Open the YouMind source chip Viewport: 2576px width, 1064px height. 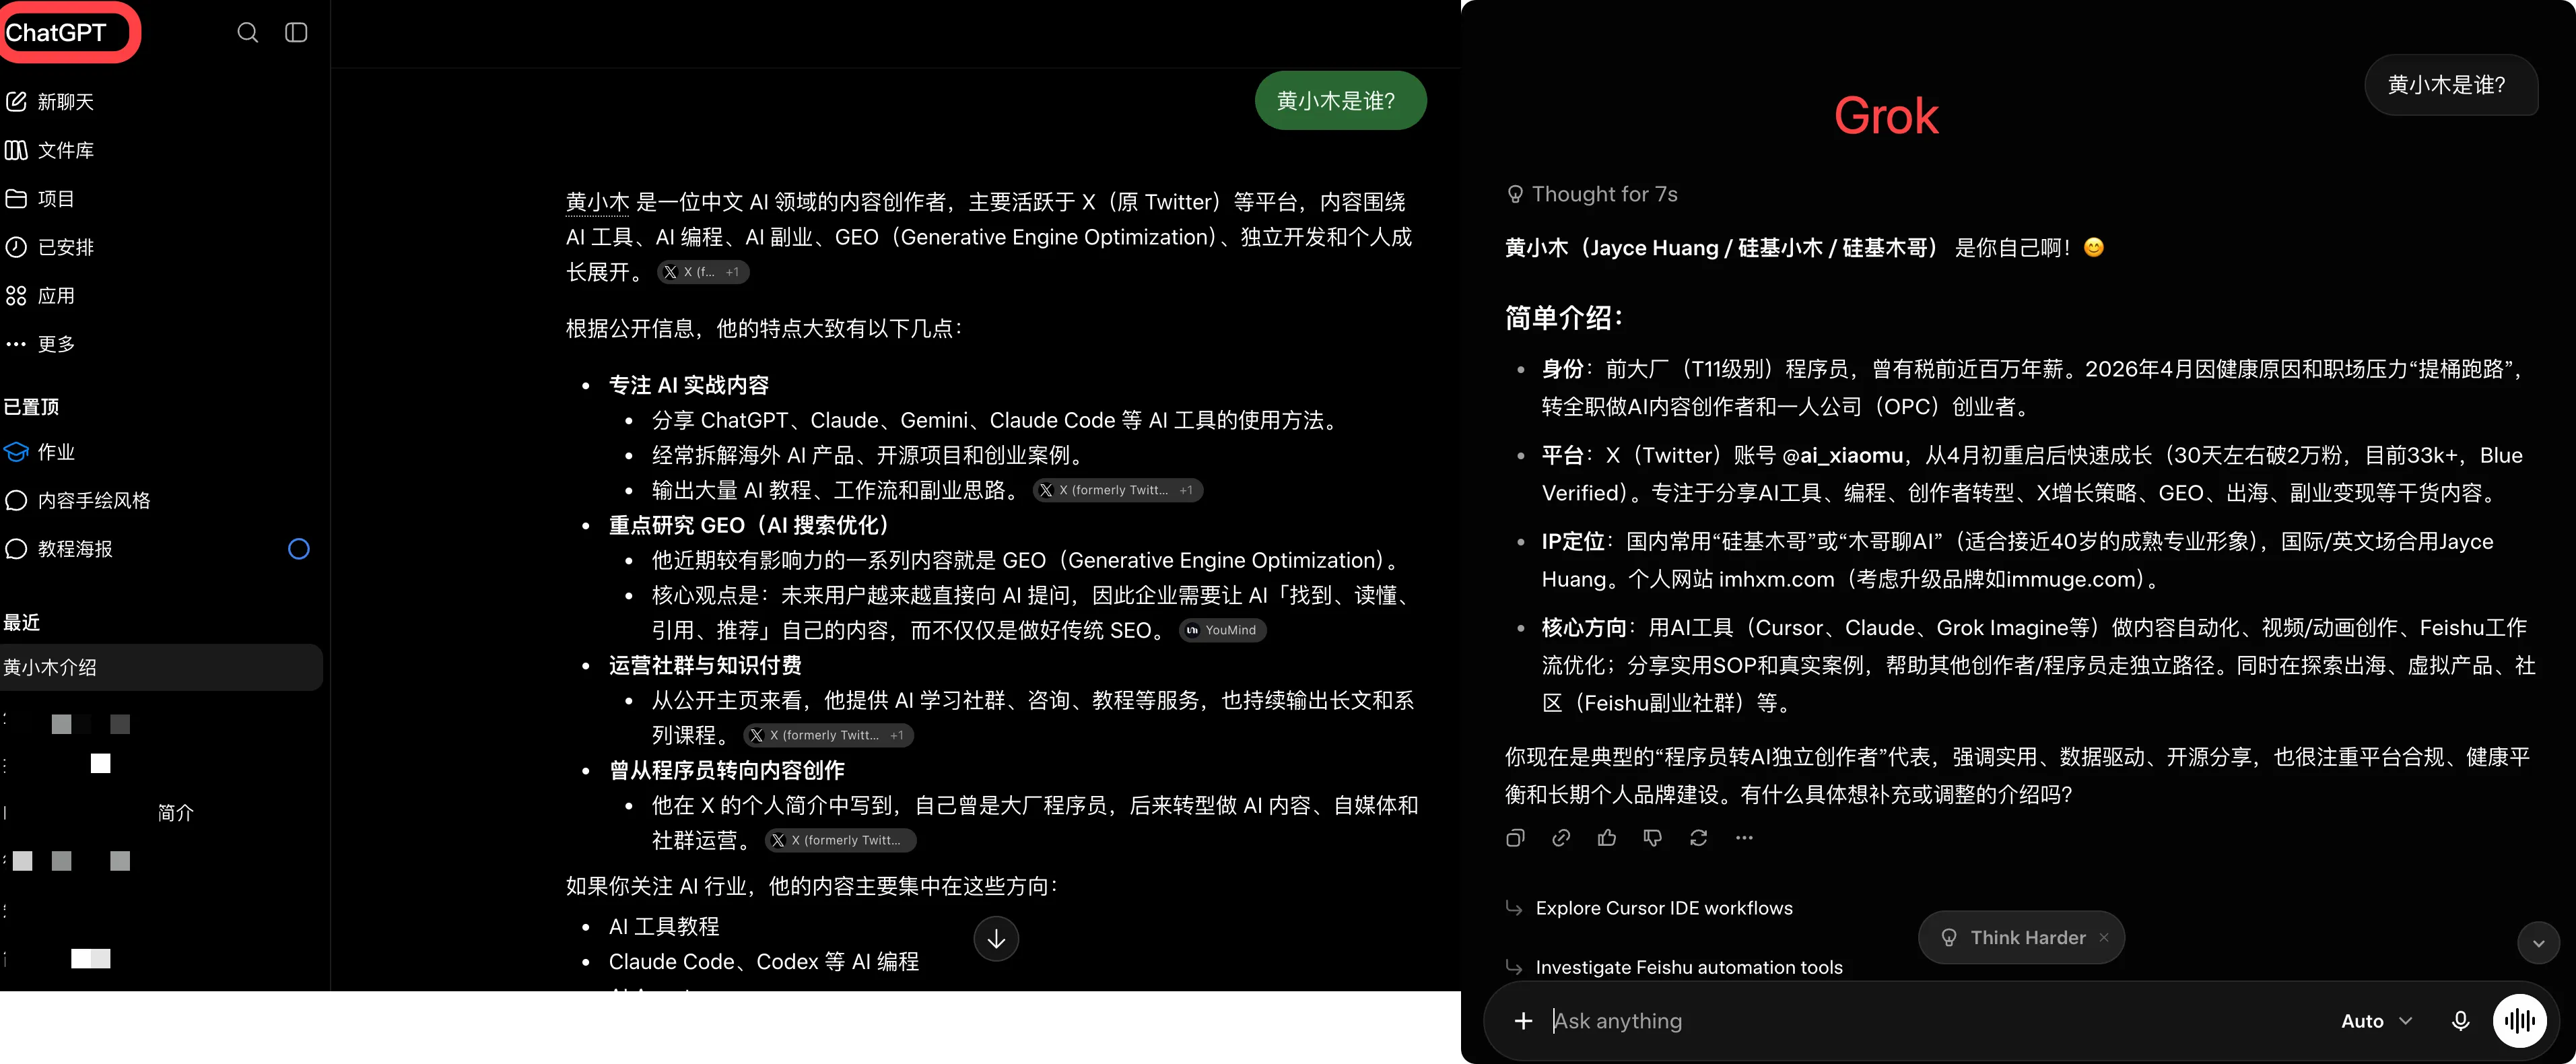pos(1222,630)
